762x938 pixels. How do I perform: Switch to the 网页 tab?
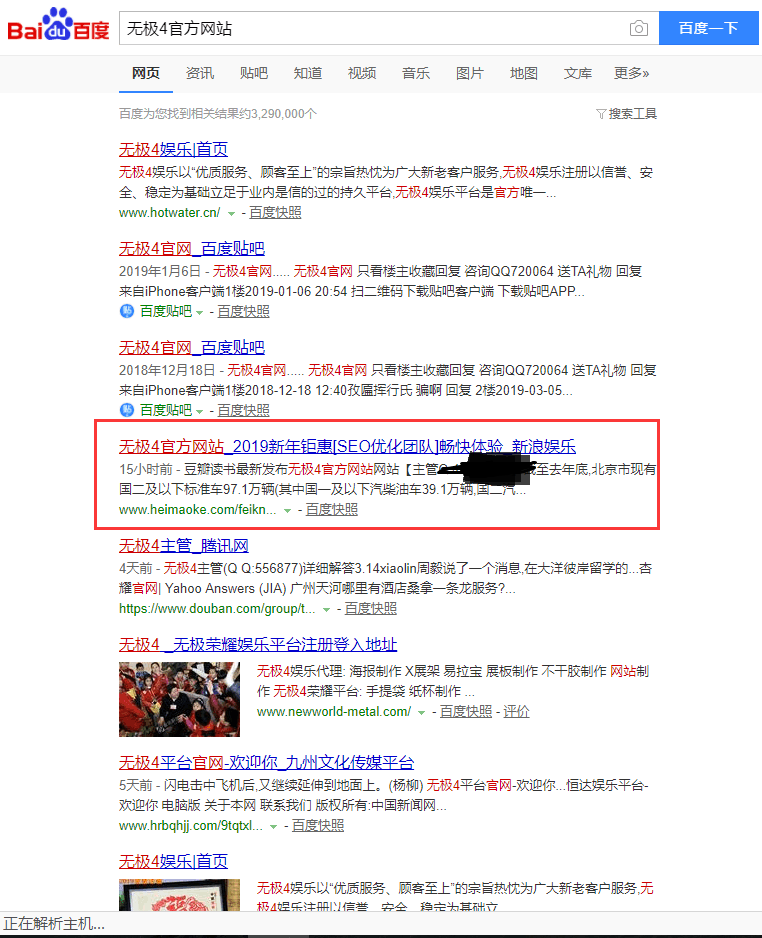(x=146, y=74)
